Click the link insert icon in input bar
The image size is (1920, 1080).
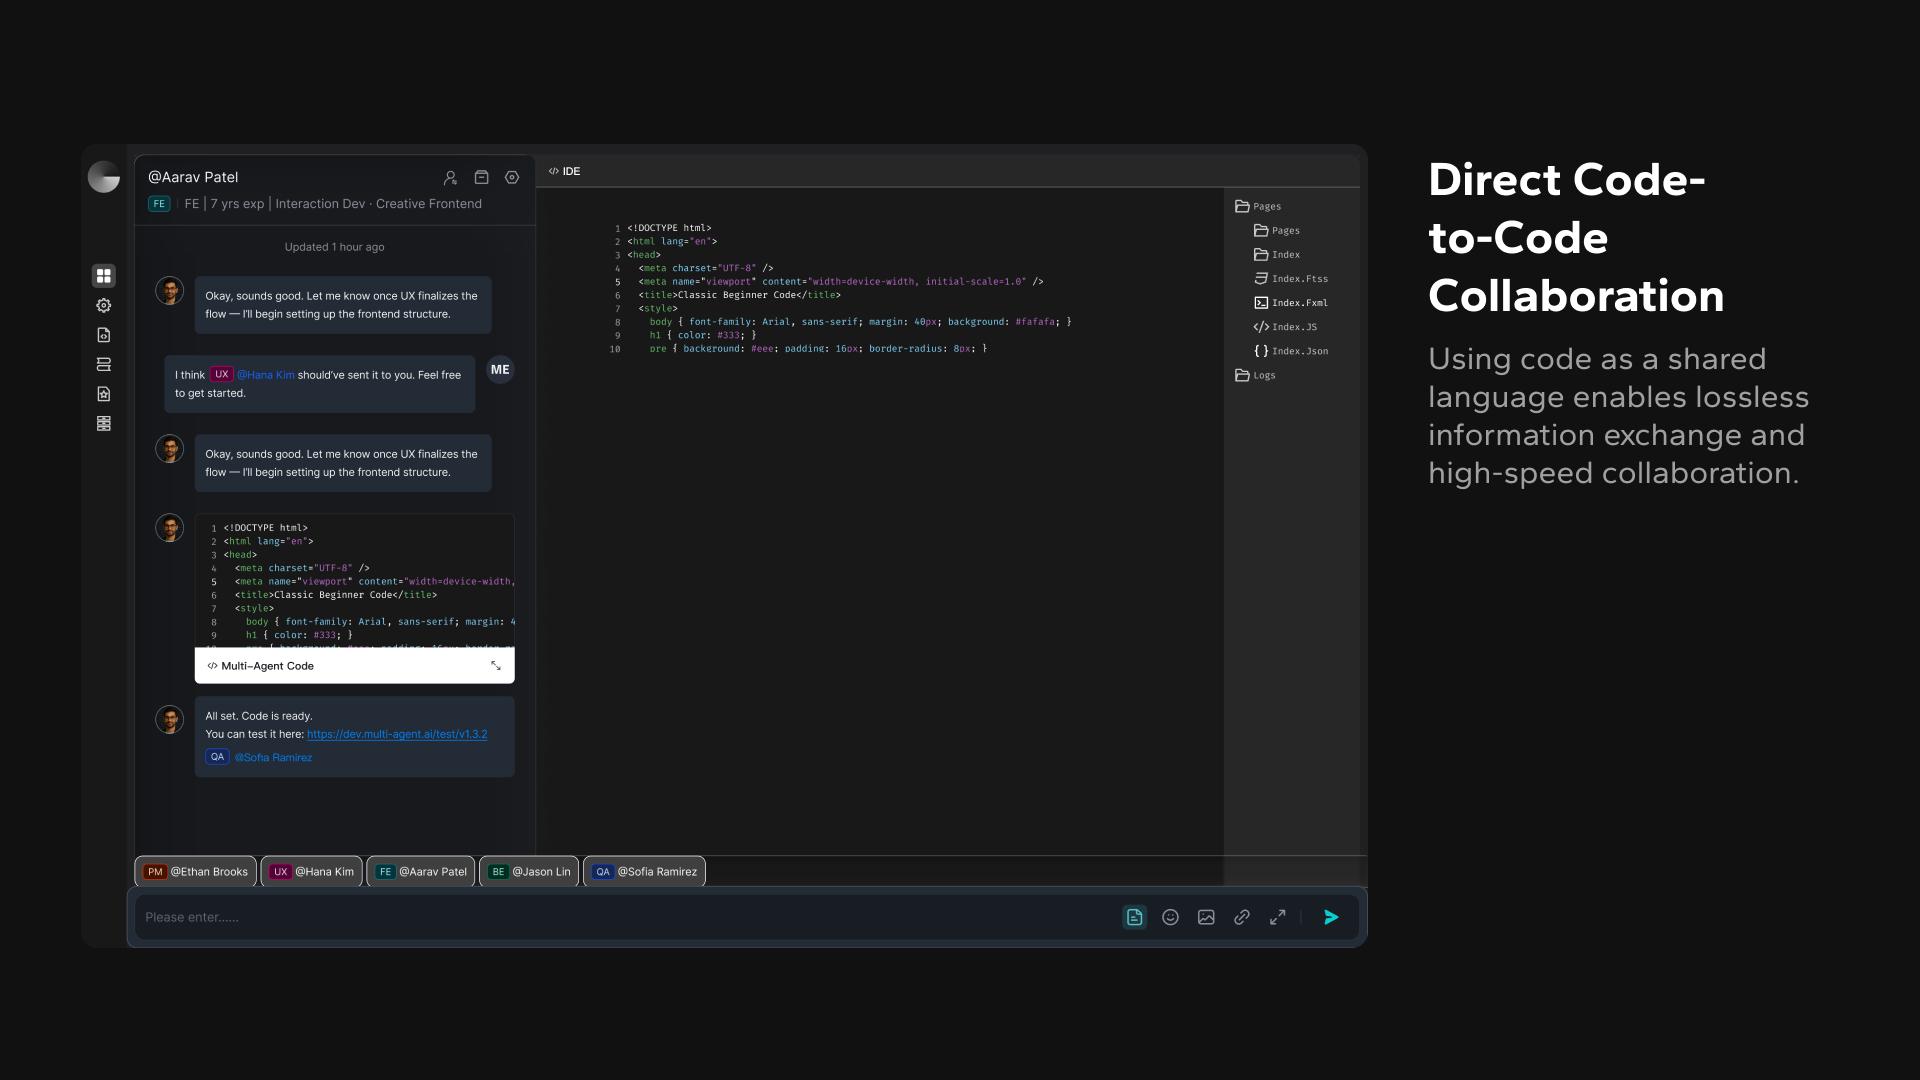(1242, 917)
